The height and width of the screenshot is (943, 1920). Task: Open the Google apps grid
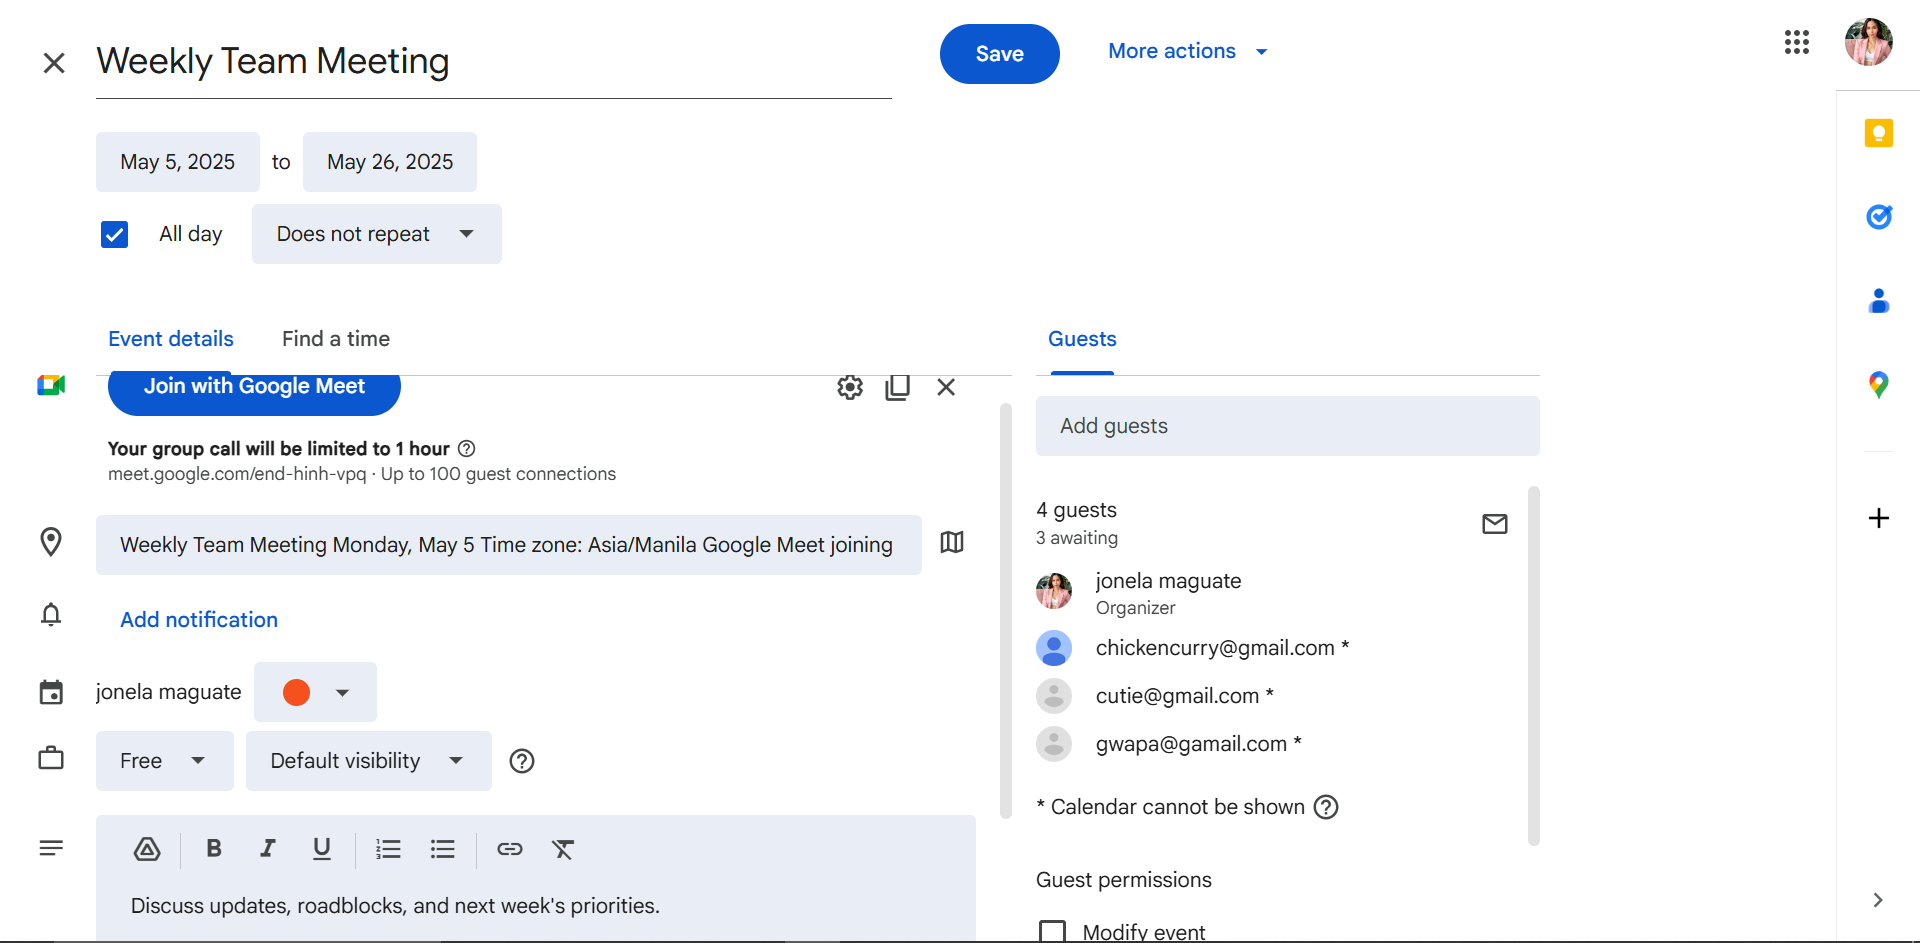point(1796,42)
